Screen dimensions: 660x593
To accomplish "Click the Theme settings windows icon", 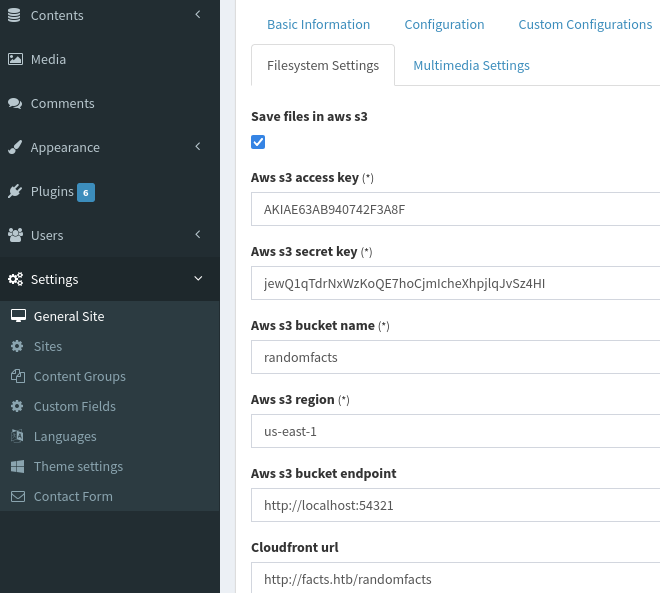I will point(17,466).
